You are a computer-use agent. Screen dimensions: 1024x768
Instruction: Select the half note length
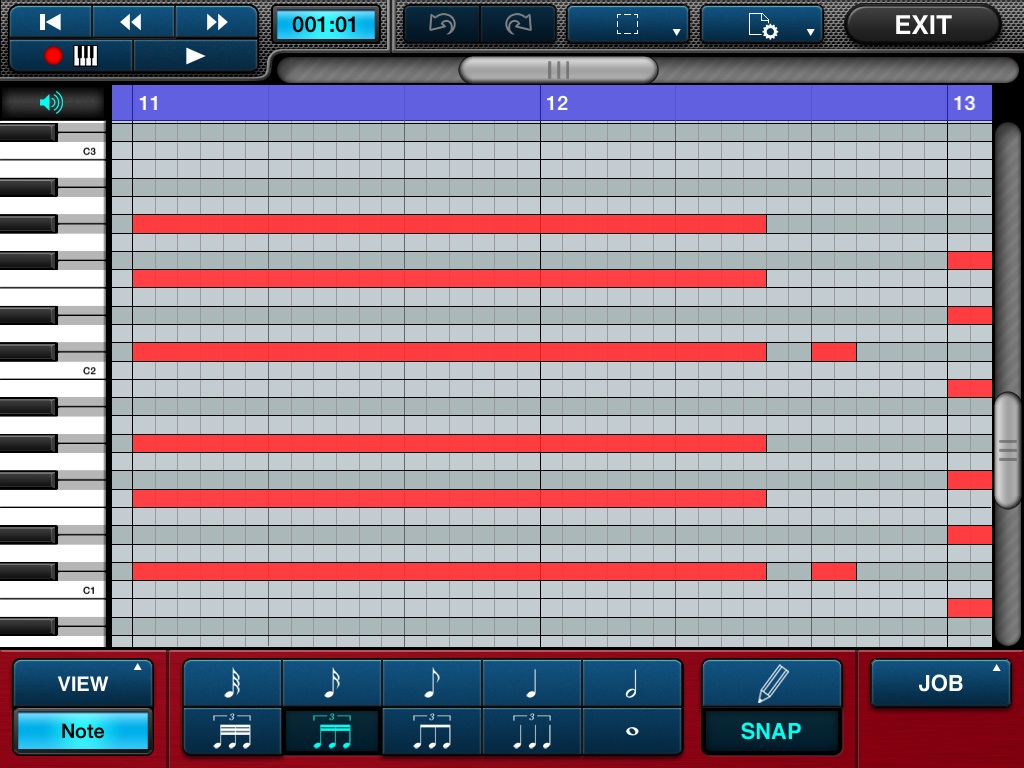632,683
